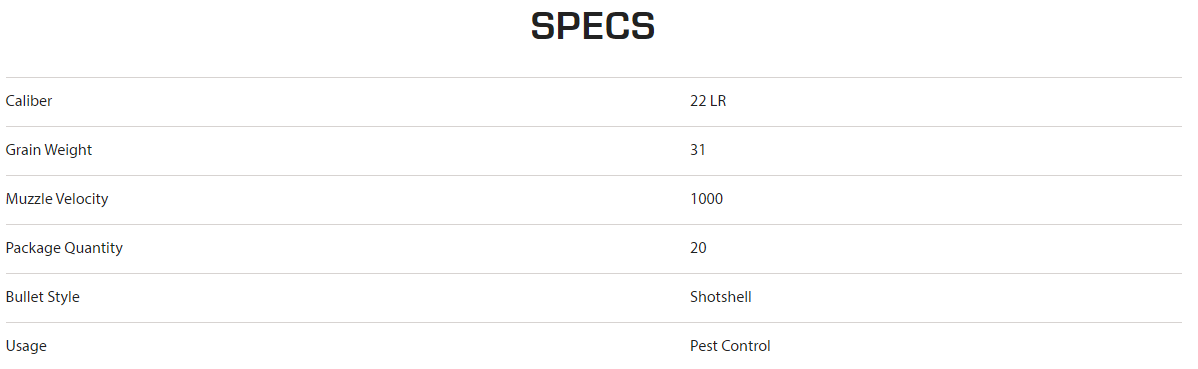
Task: Select the Bullet Style label
Action: (x=42, y=296)
